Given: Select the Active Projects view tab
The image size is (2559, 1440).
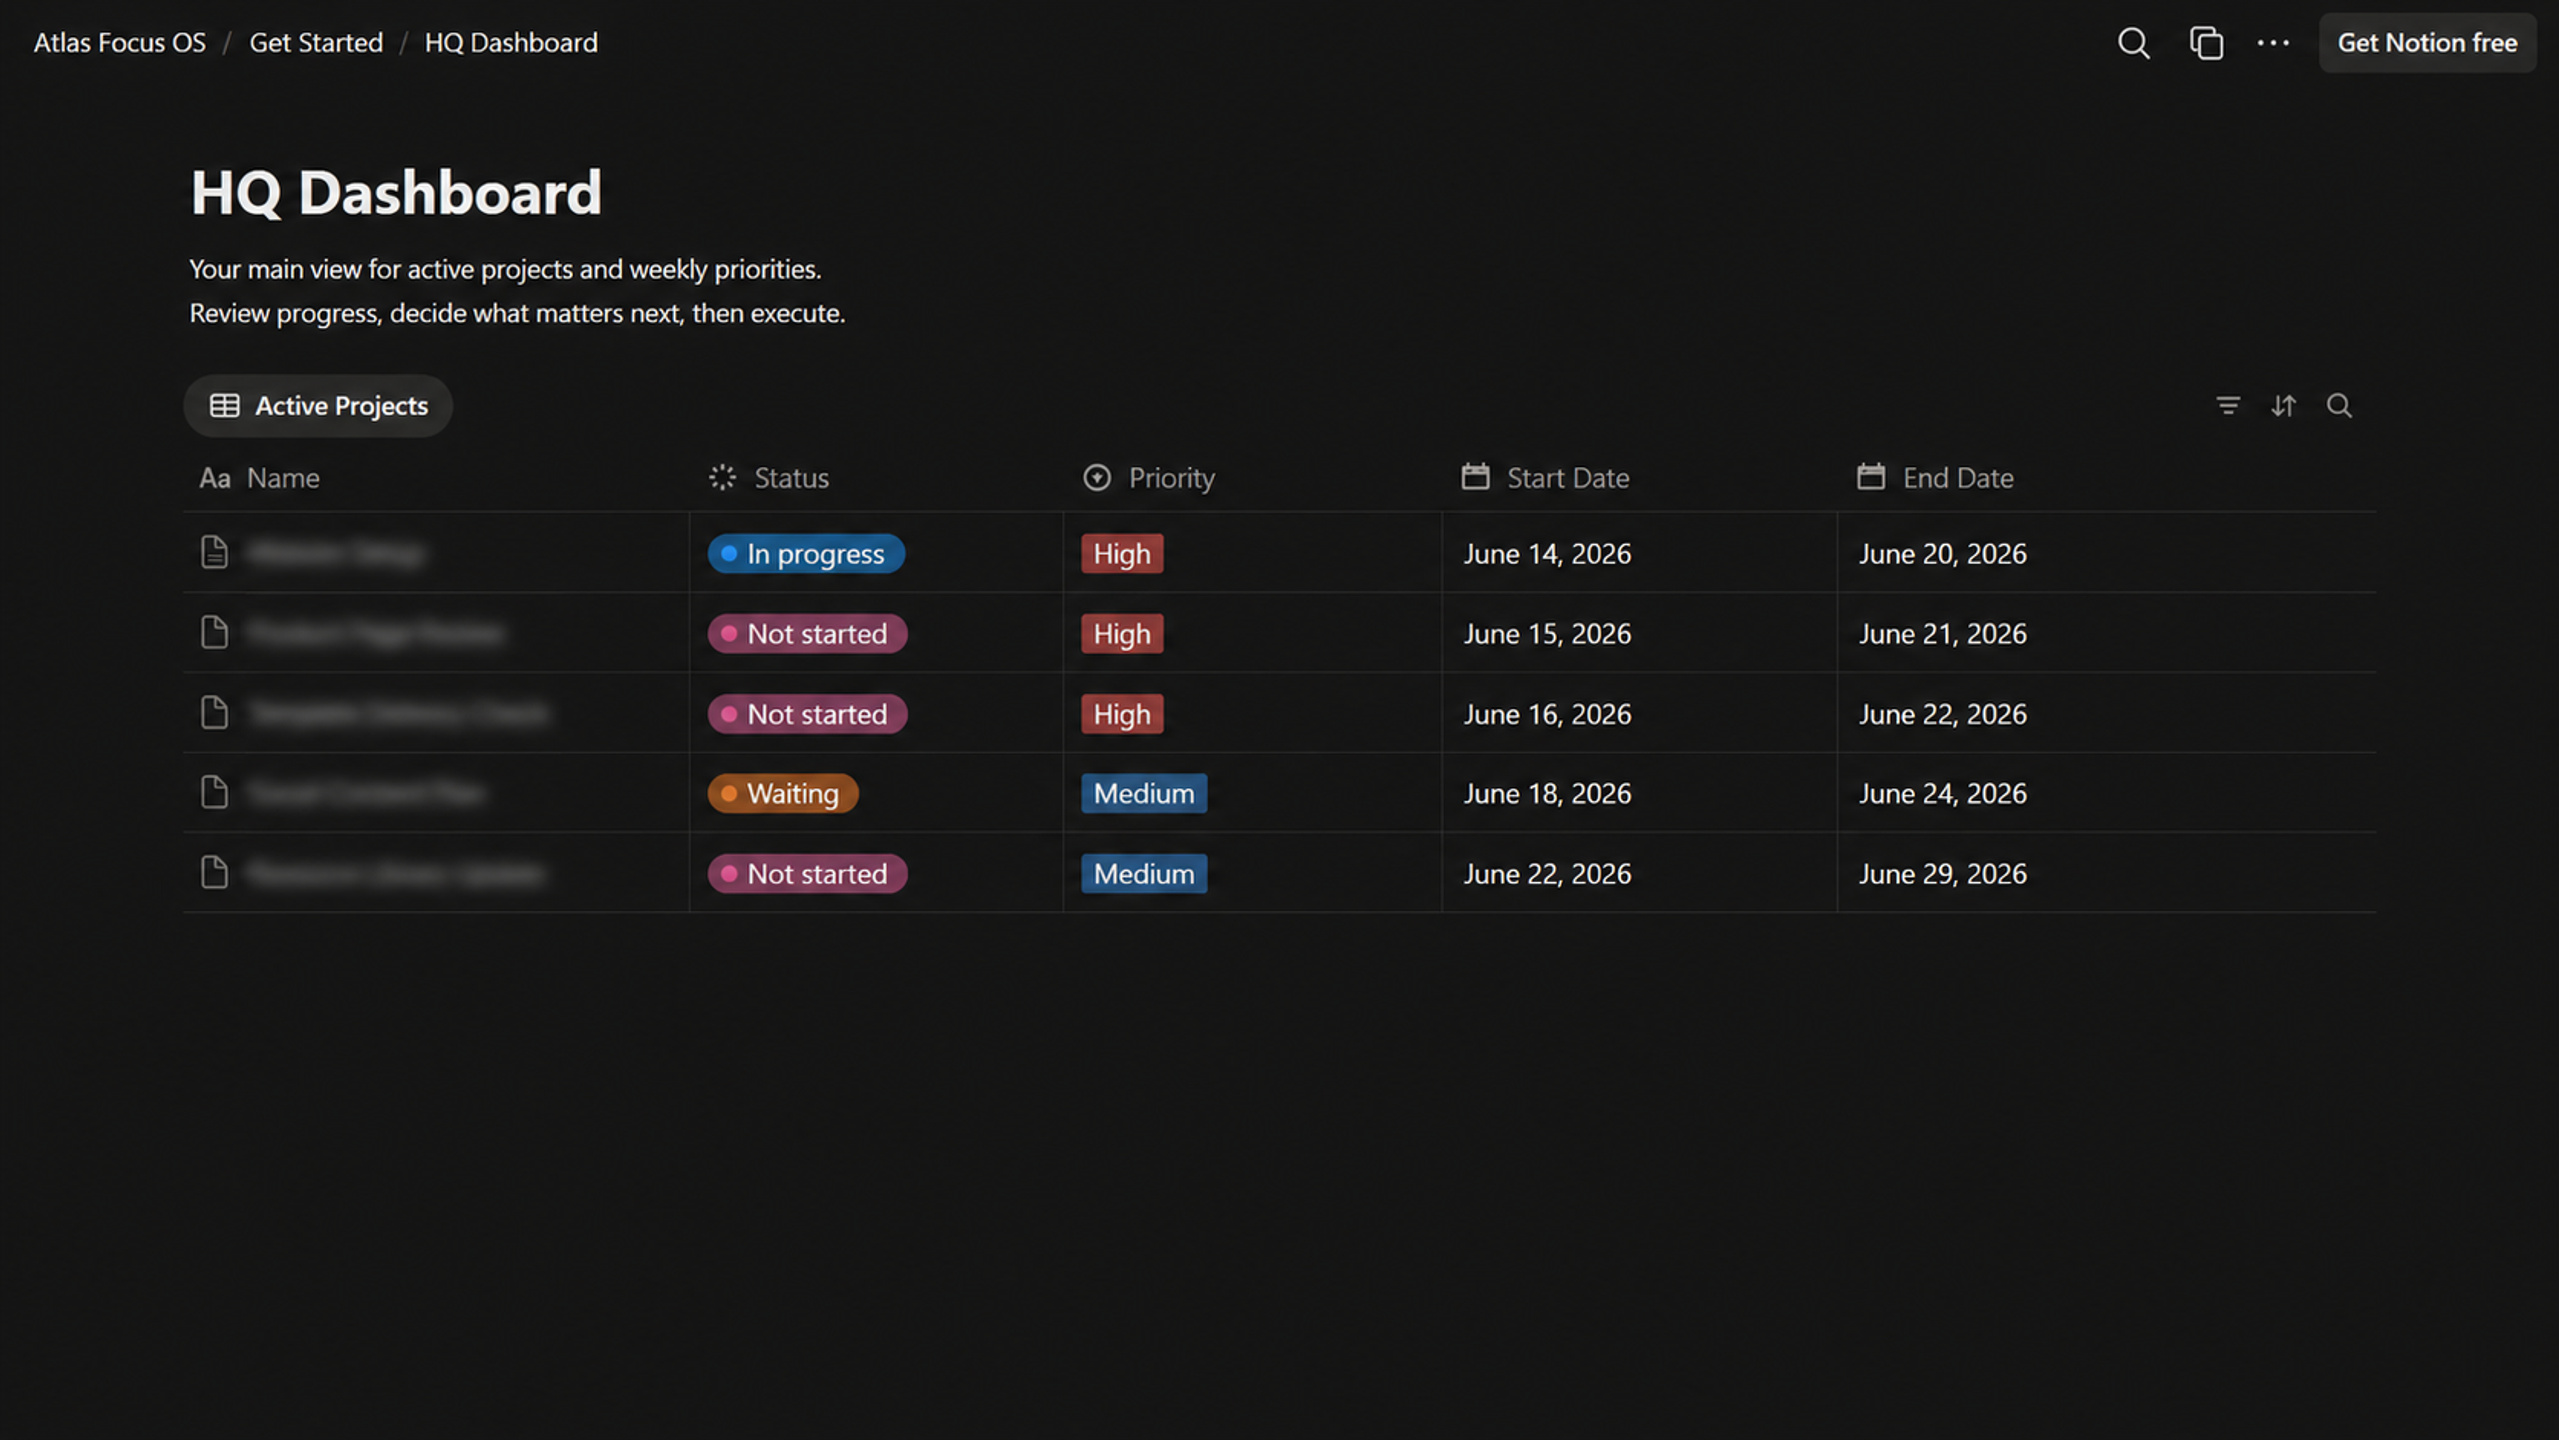Looking at the screenshot, I should [318, 405].
